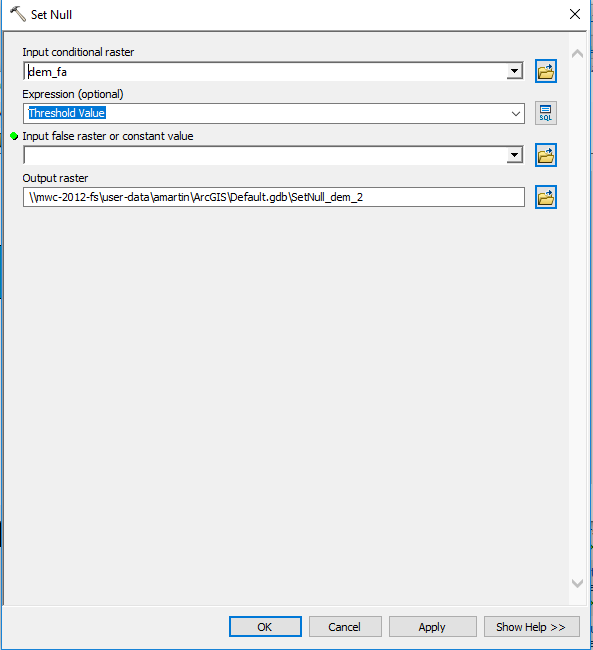Click the scroll down arrow

577,583
